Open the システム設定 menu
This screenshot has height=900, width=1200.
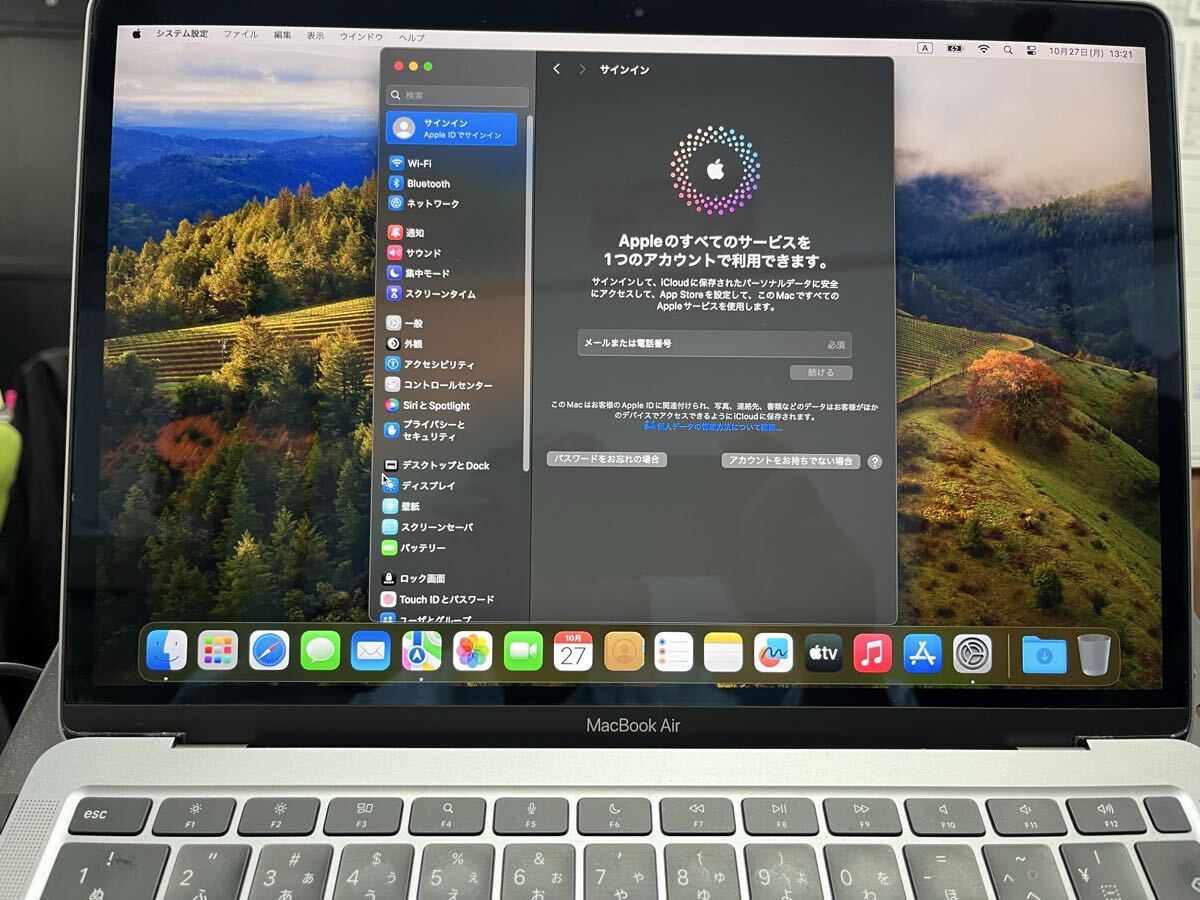(182, 34)
